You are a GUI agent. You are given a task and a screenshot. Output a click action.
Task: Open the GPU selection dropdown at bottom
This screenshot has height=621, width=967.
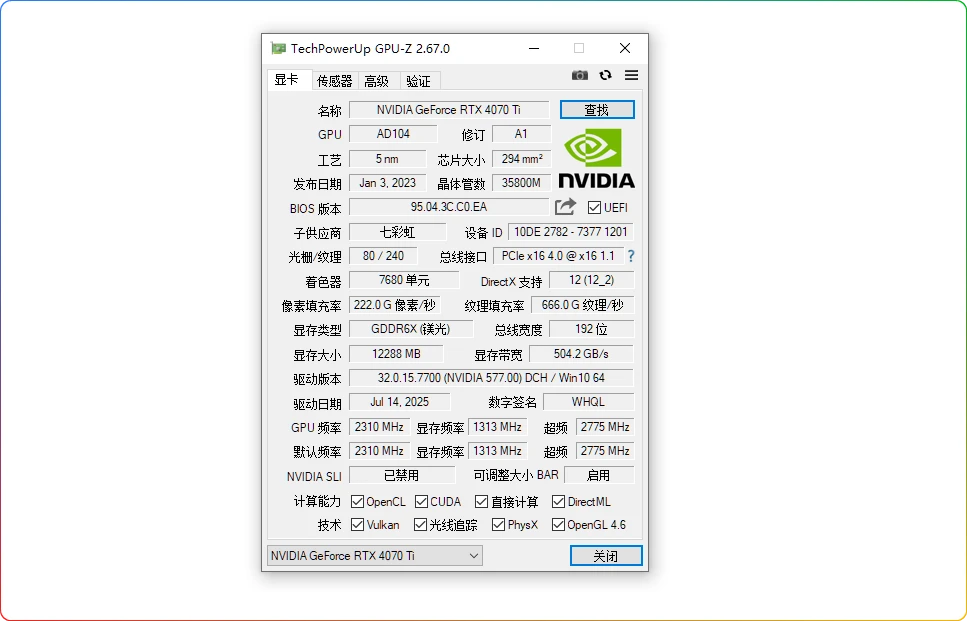(375, 556)
